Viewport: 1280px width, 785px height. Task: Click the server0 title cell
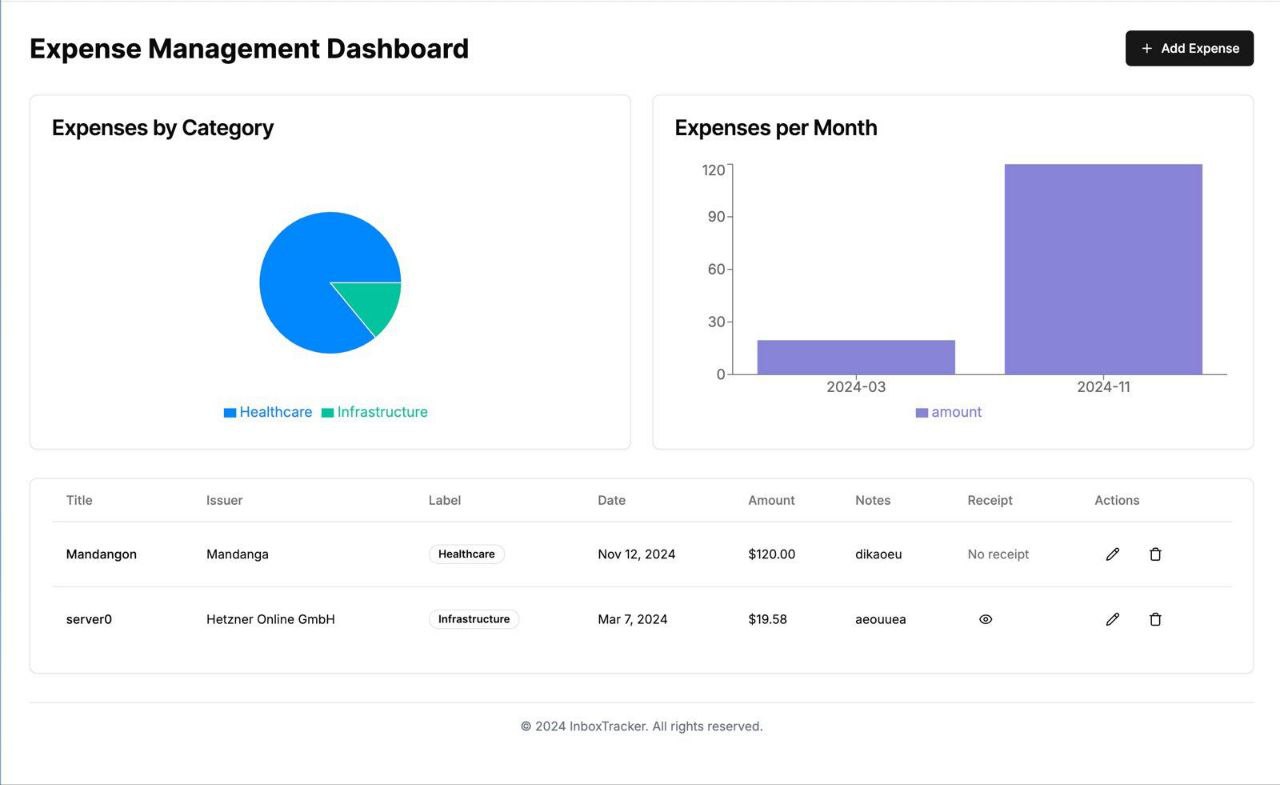[89, 619]
